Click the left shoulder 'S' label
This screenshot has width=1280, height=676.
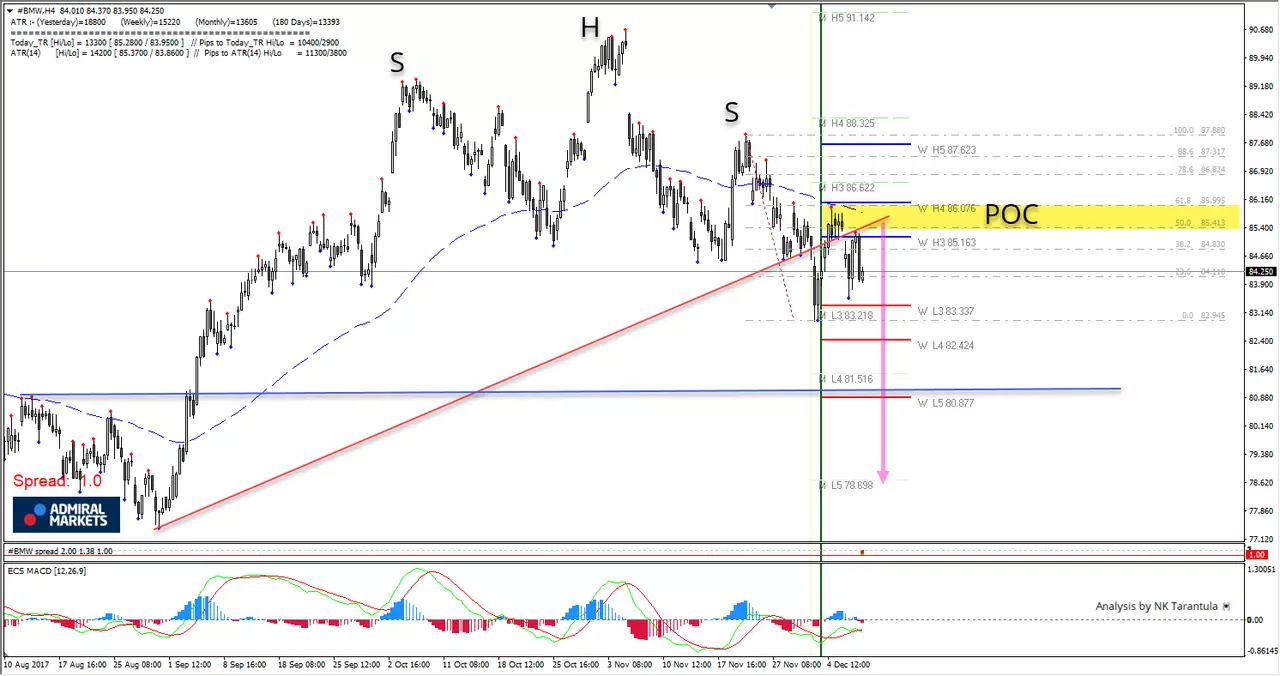[397, 63]
